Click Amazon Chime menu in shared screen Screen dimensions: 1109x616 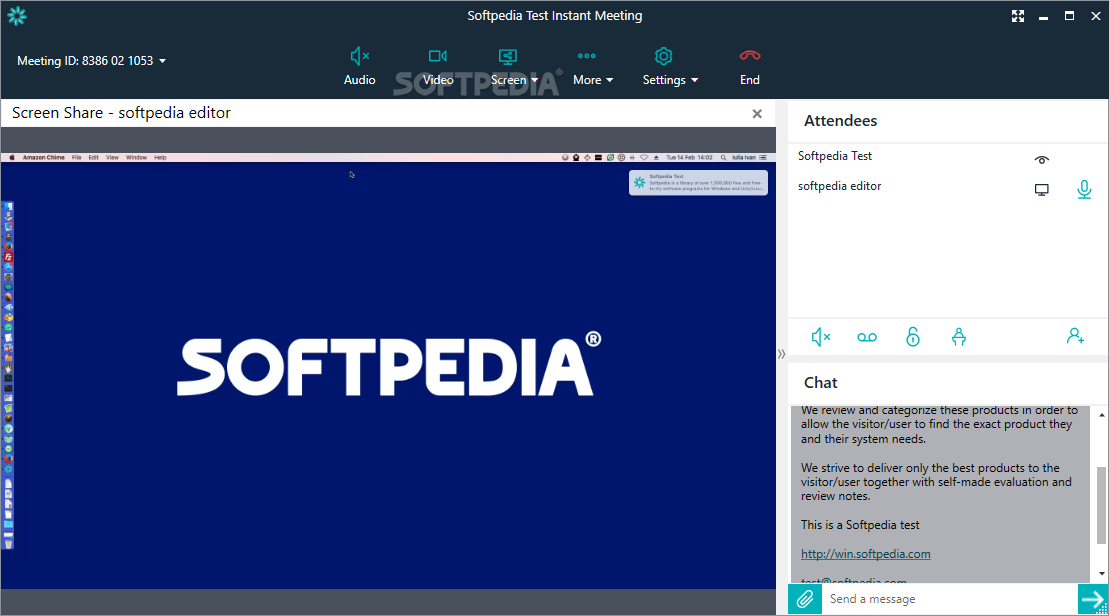(x=44, y=158)
